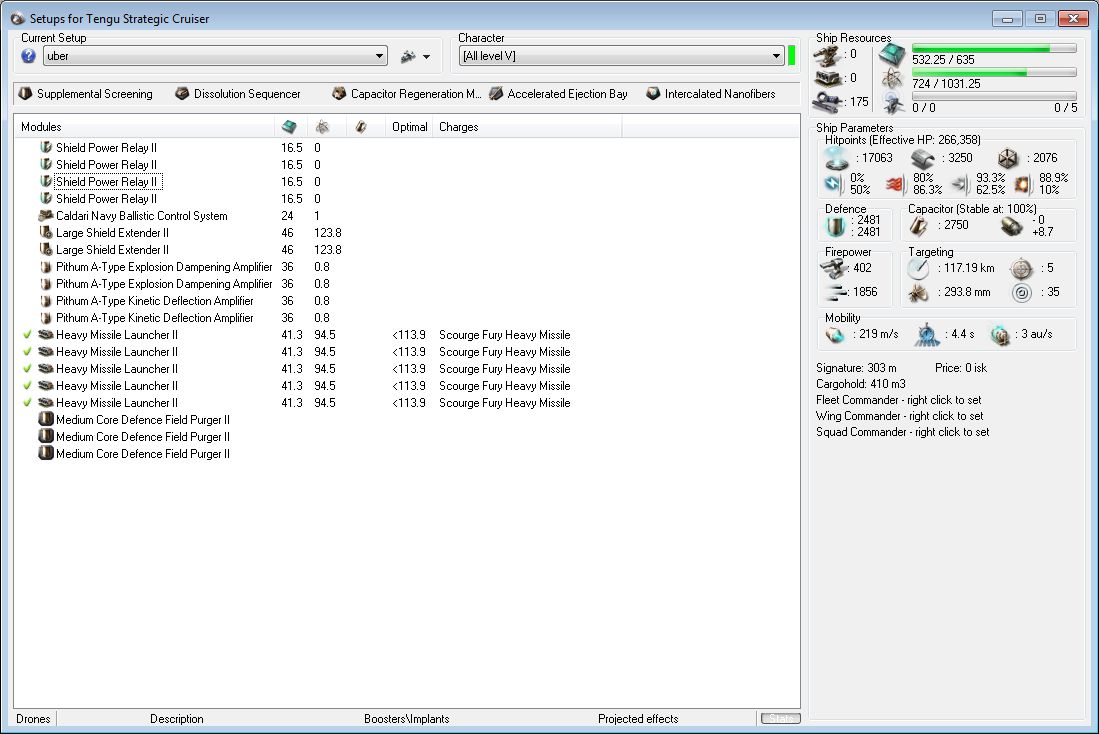Click the Accelerated Ejection Bay icon
This screenshot has width=1099, height=734.
click(x=496, y=93)
